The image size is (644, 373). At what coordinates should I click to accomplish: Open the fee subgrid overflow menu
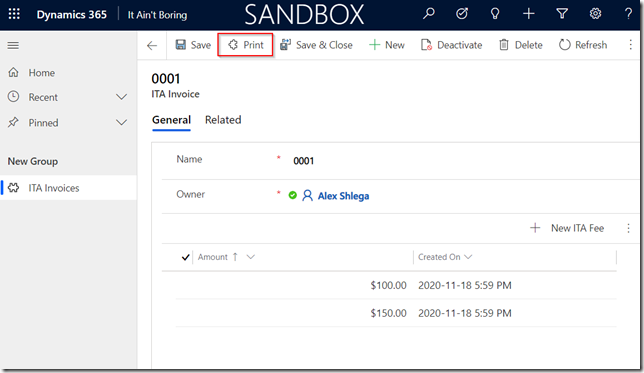pos(628,228)
